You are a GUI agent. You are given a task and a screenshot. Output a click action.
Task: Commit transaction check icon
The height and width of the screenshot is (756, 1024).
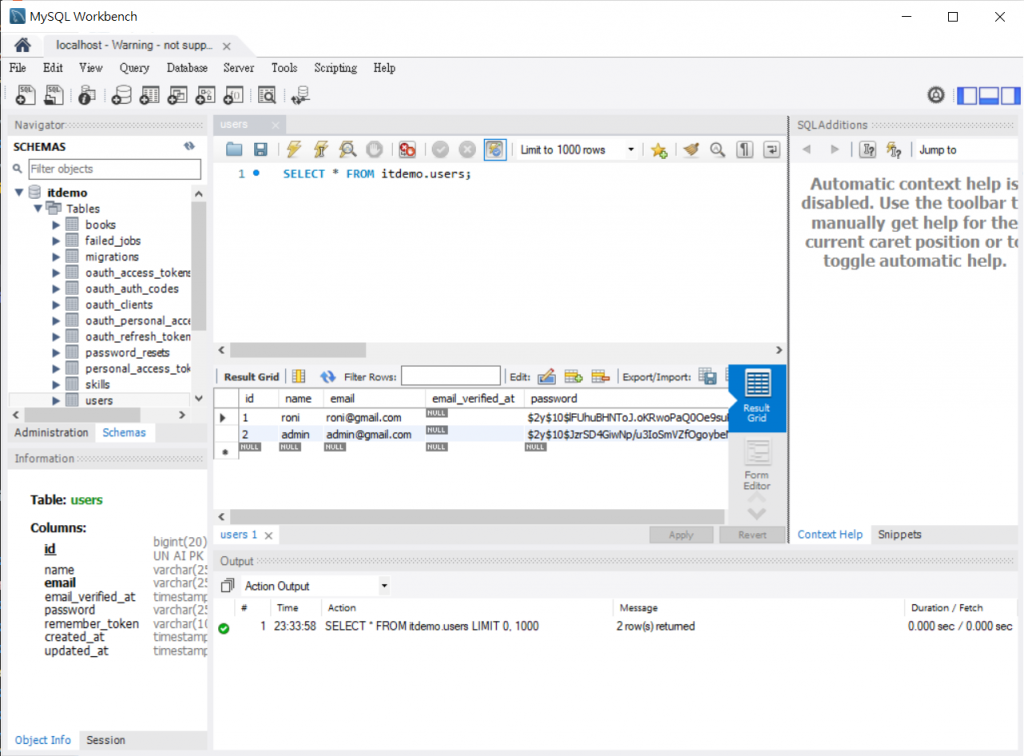click(x=441, y=150)
